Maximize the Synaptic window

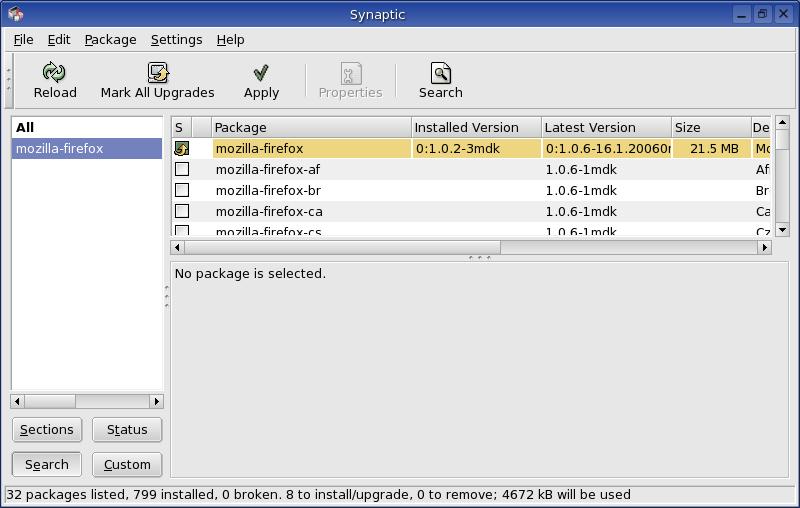[762, 14]
